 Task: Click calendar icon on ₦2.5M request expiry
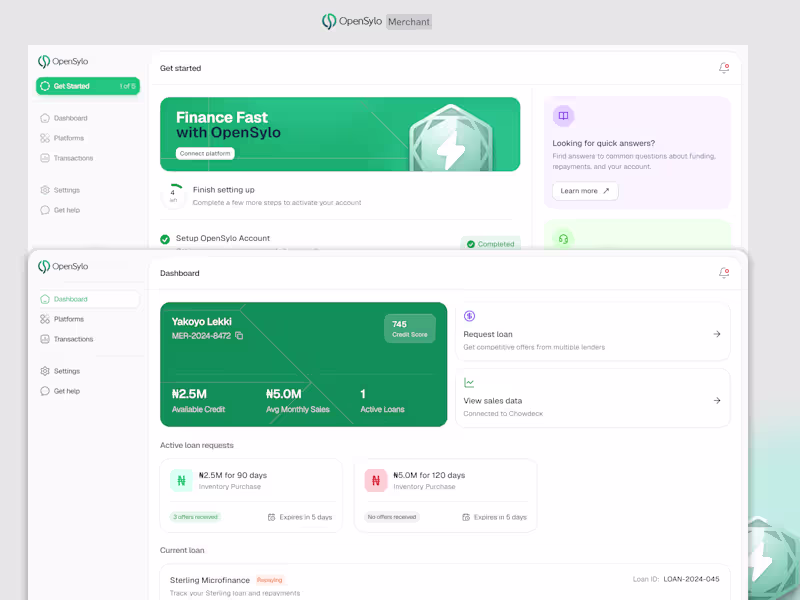(271, 517)
